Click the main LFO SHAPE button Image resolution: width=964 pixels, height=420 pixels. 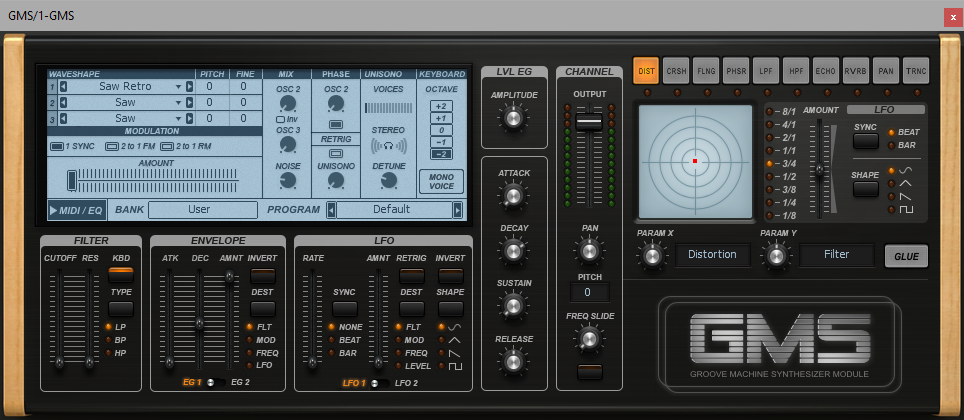tap(451, 309)
